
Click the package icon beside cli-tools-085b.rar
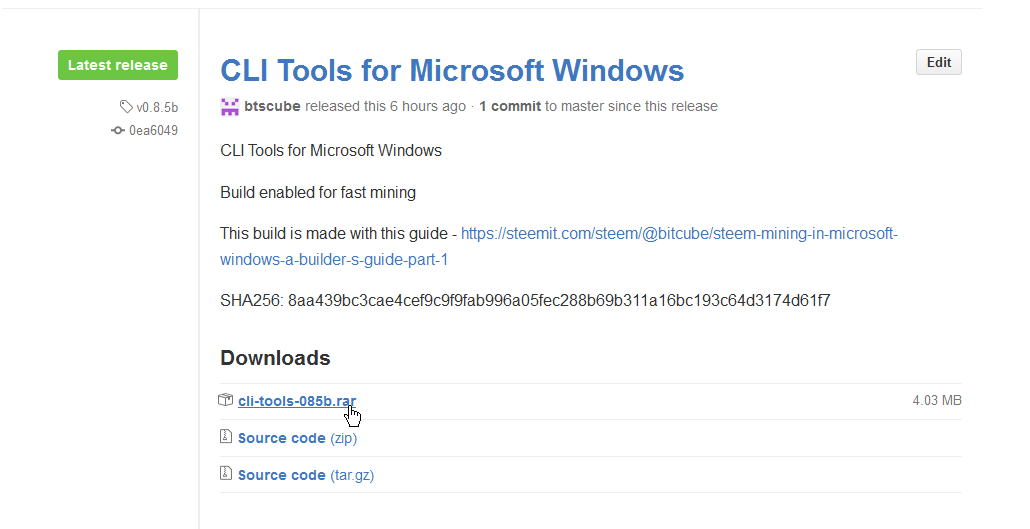click(226, 401)
